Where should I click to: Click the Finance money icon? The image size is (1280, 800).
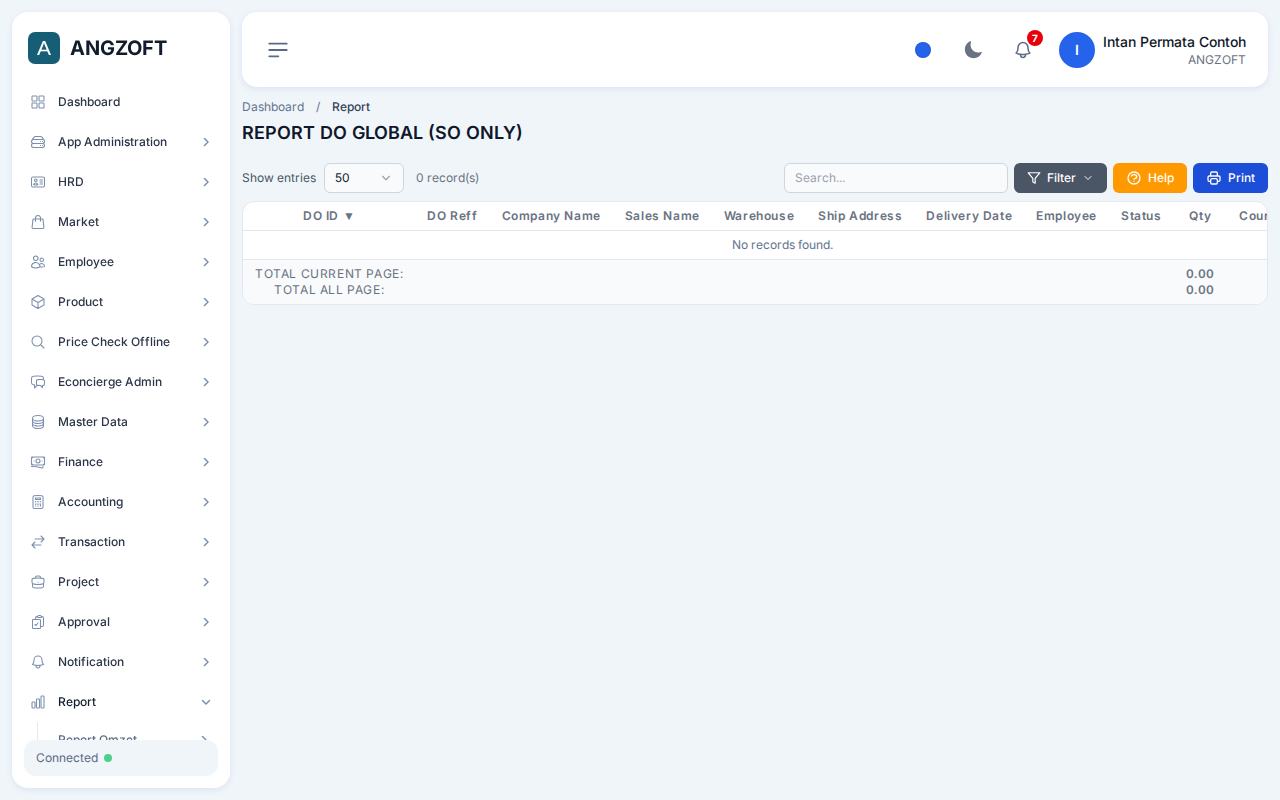coord(38,462)
